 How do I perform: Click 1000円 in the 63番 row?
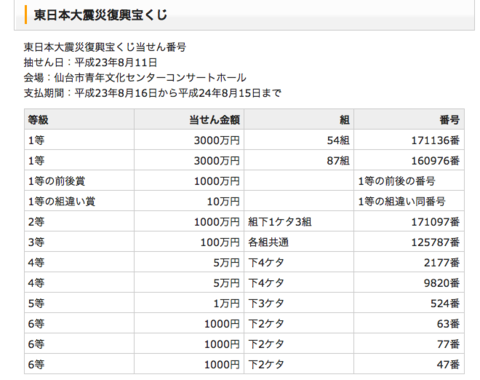coord(222,324)
